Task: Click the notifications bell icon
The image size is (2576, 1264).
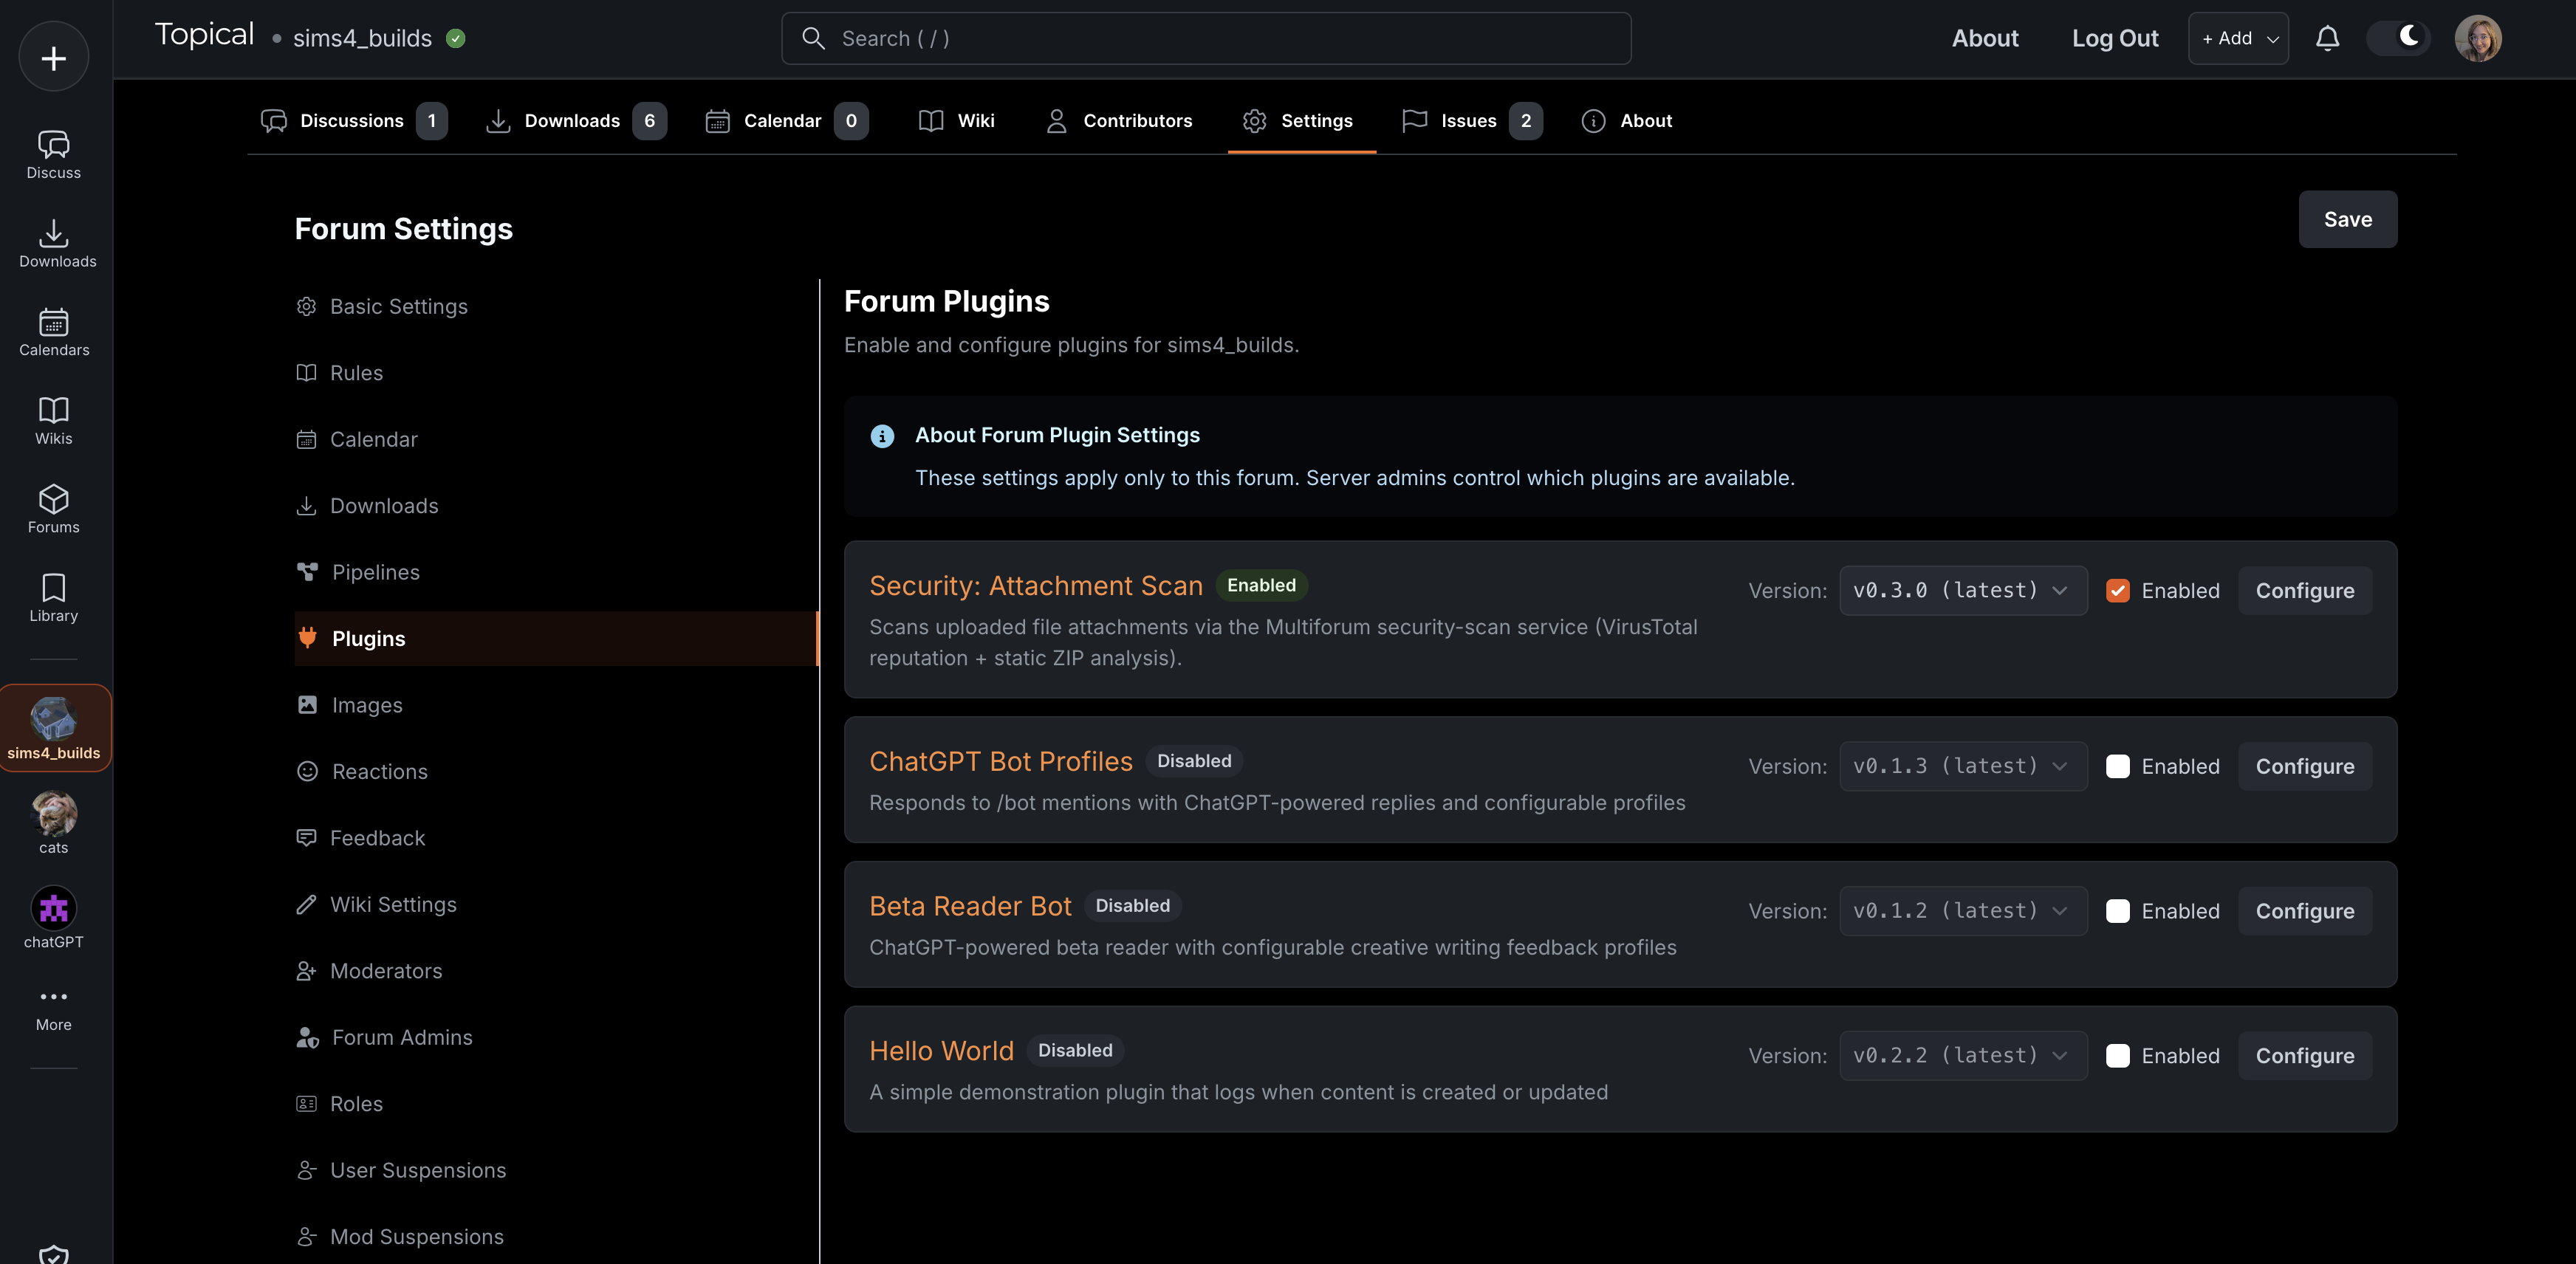Action: [x=2327, y=38]
